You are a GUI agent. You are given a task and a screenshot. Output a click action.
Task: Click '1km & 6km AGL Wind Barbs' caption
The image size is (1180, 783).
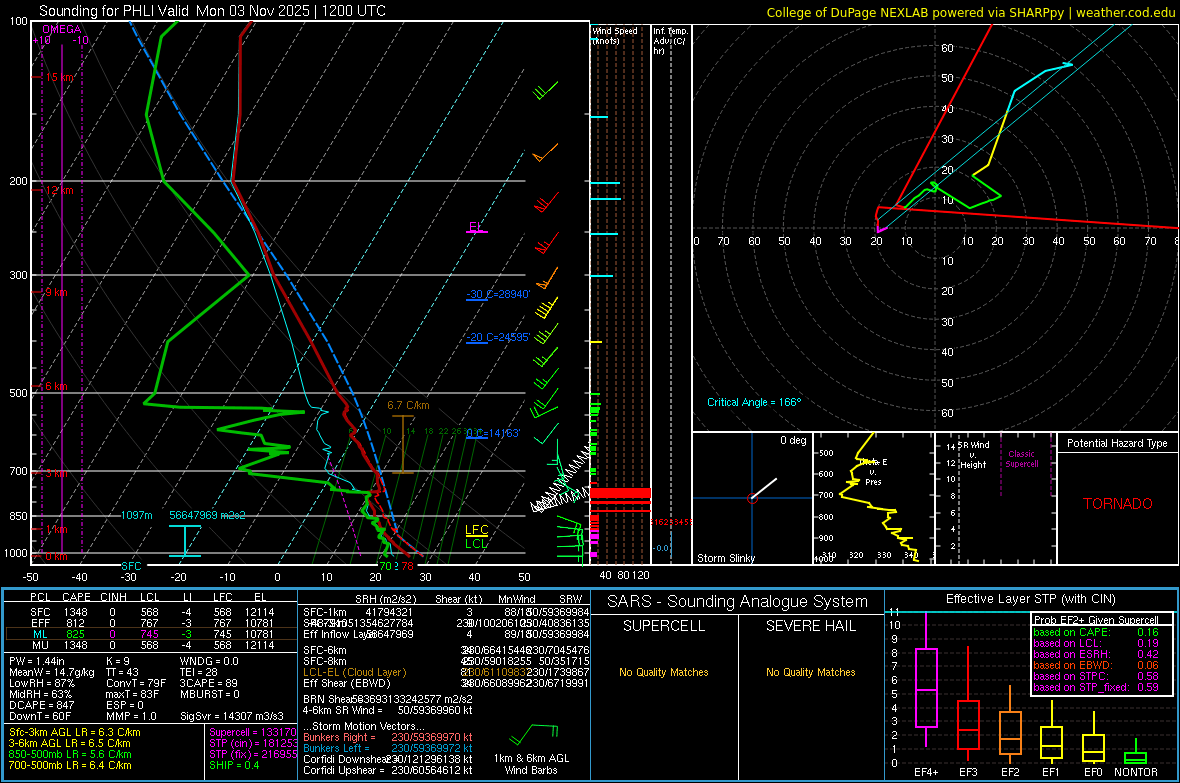tap(531, 764)
